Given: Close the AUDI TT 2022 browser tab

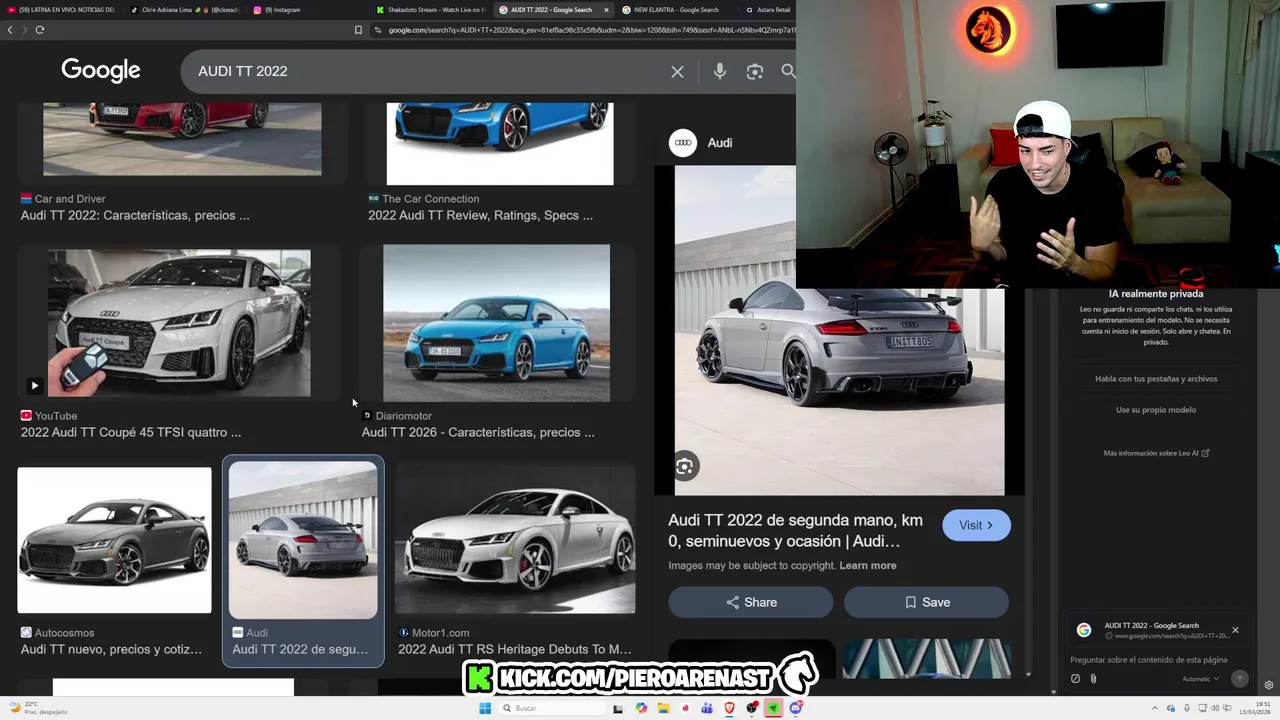Looking at the screenshot, I should [606, 10].
